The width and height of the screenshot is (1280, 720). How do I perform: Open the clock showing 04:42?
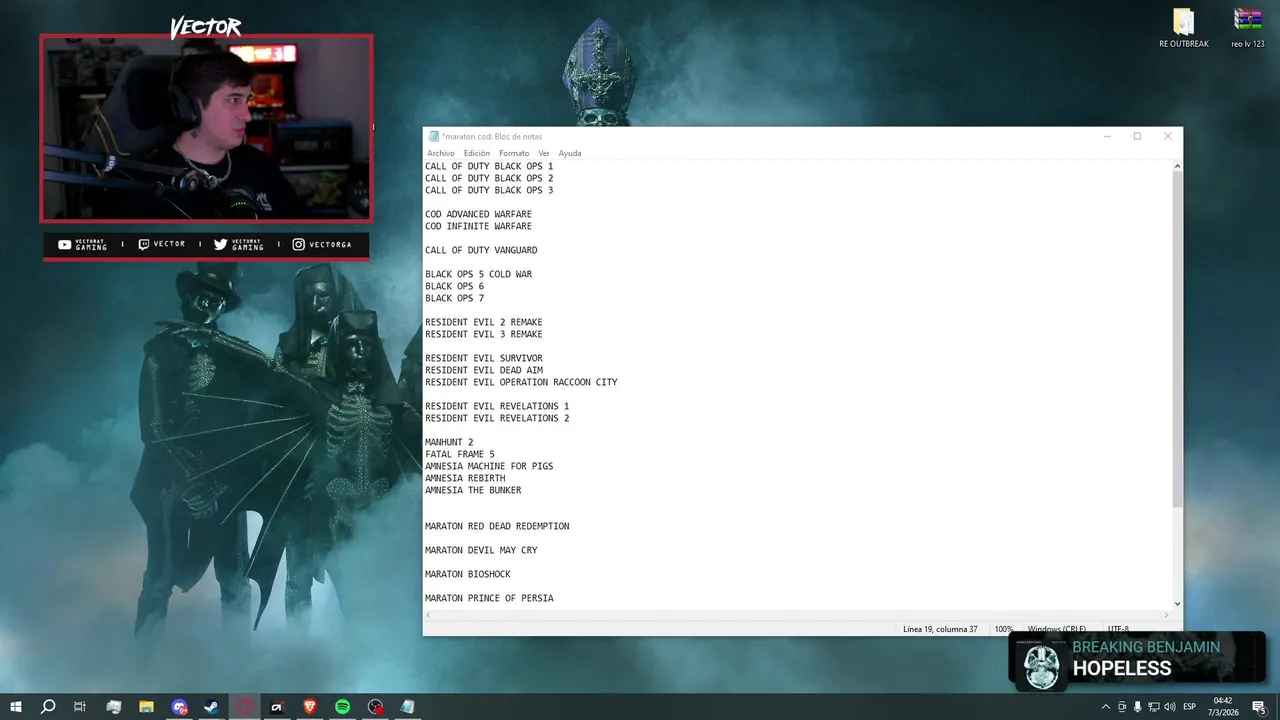(x=1222, y=707)
